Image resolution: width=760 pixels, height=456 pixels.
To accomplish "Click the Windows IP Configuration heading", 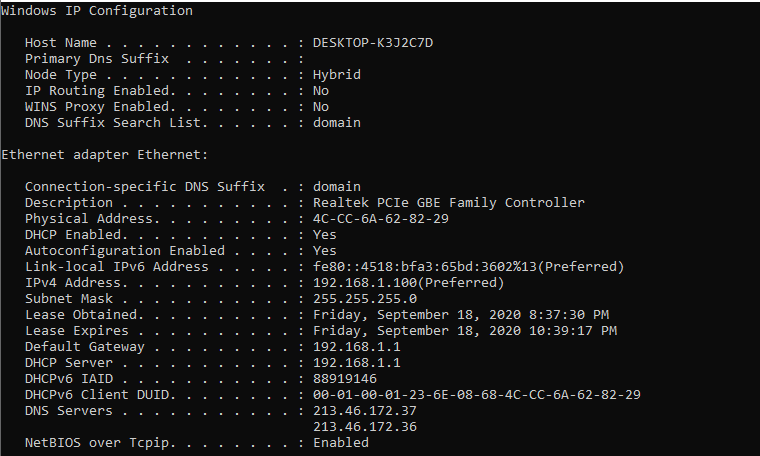I will (97, 11).
